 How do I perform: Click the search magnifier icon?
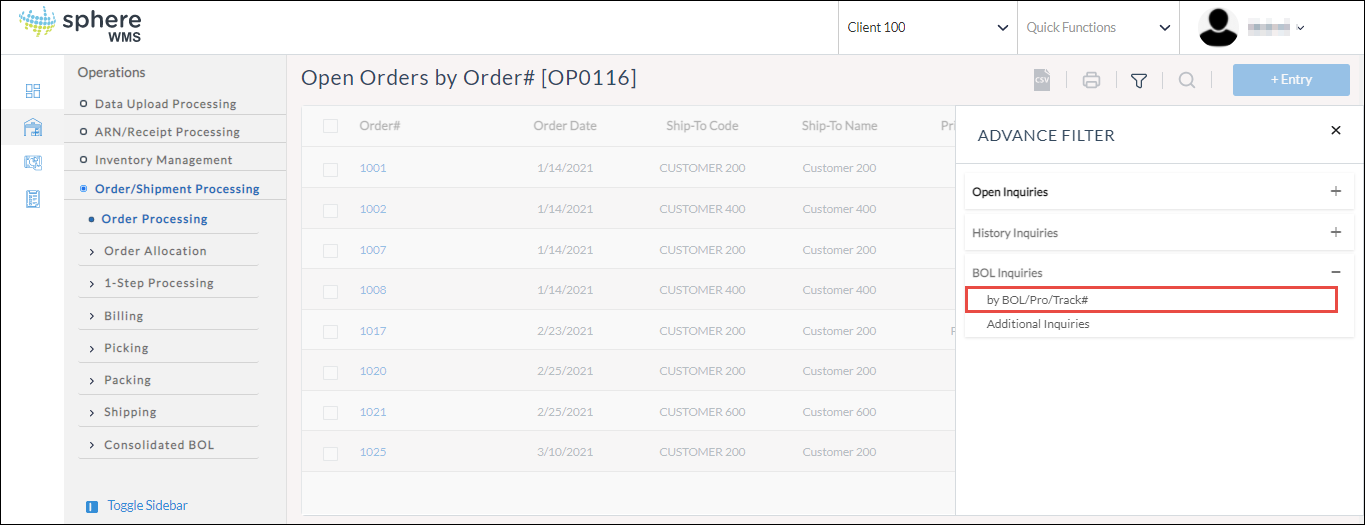point(1187,80)
